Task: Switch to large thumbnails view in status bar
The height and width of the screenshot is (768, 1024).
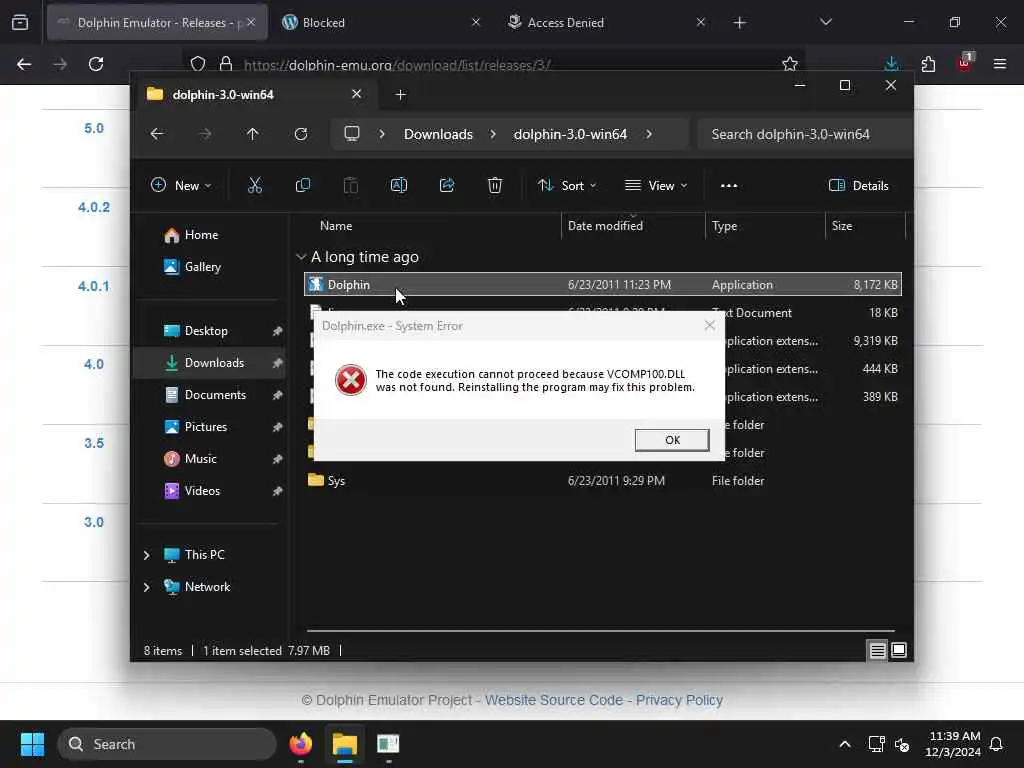Action: [899, 650]
